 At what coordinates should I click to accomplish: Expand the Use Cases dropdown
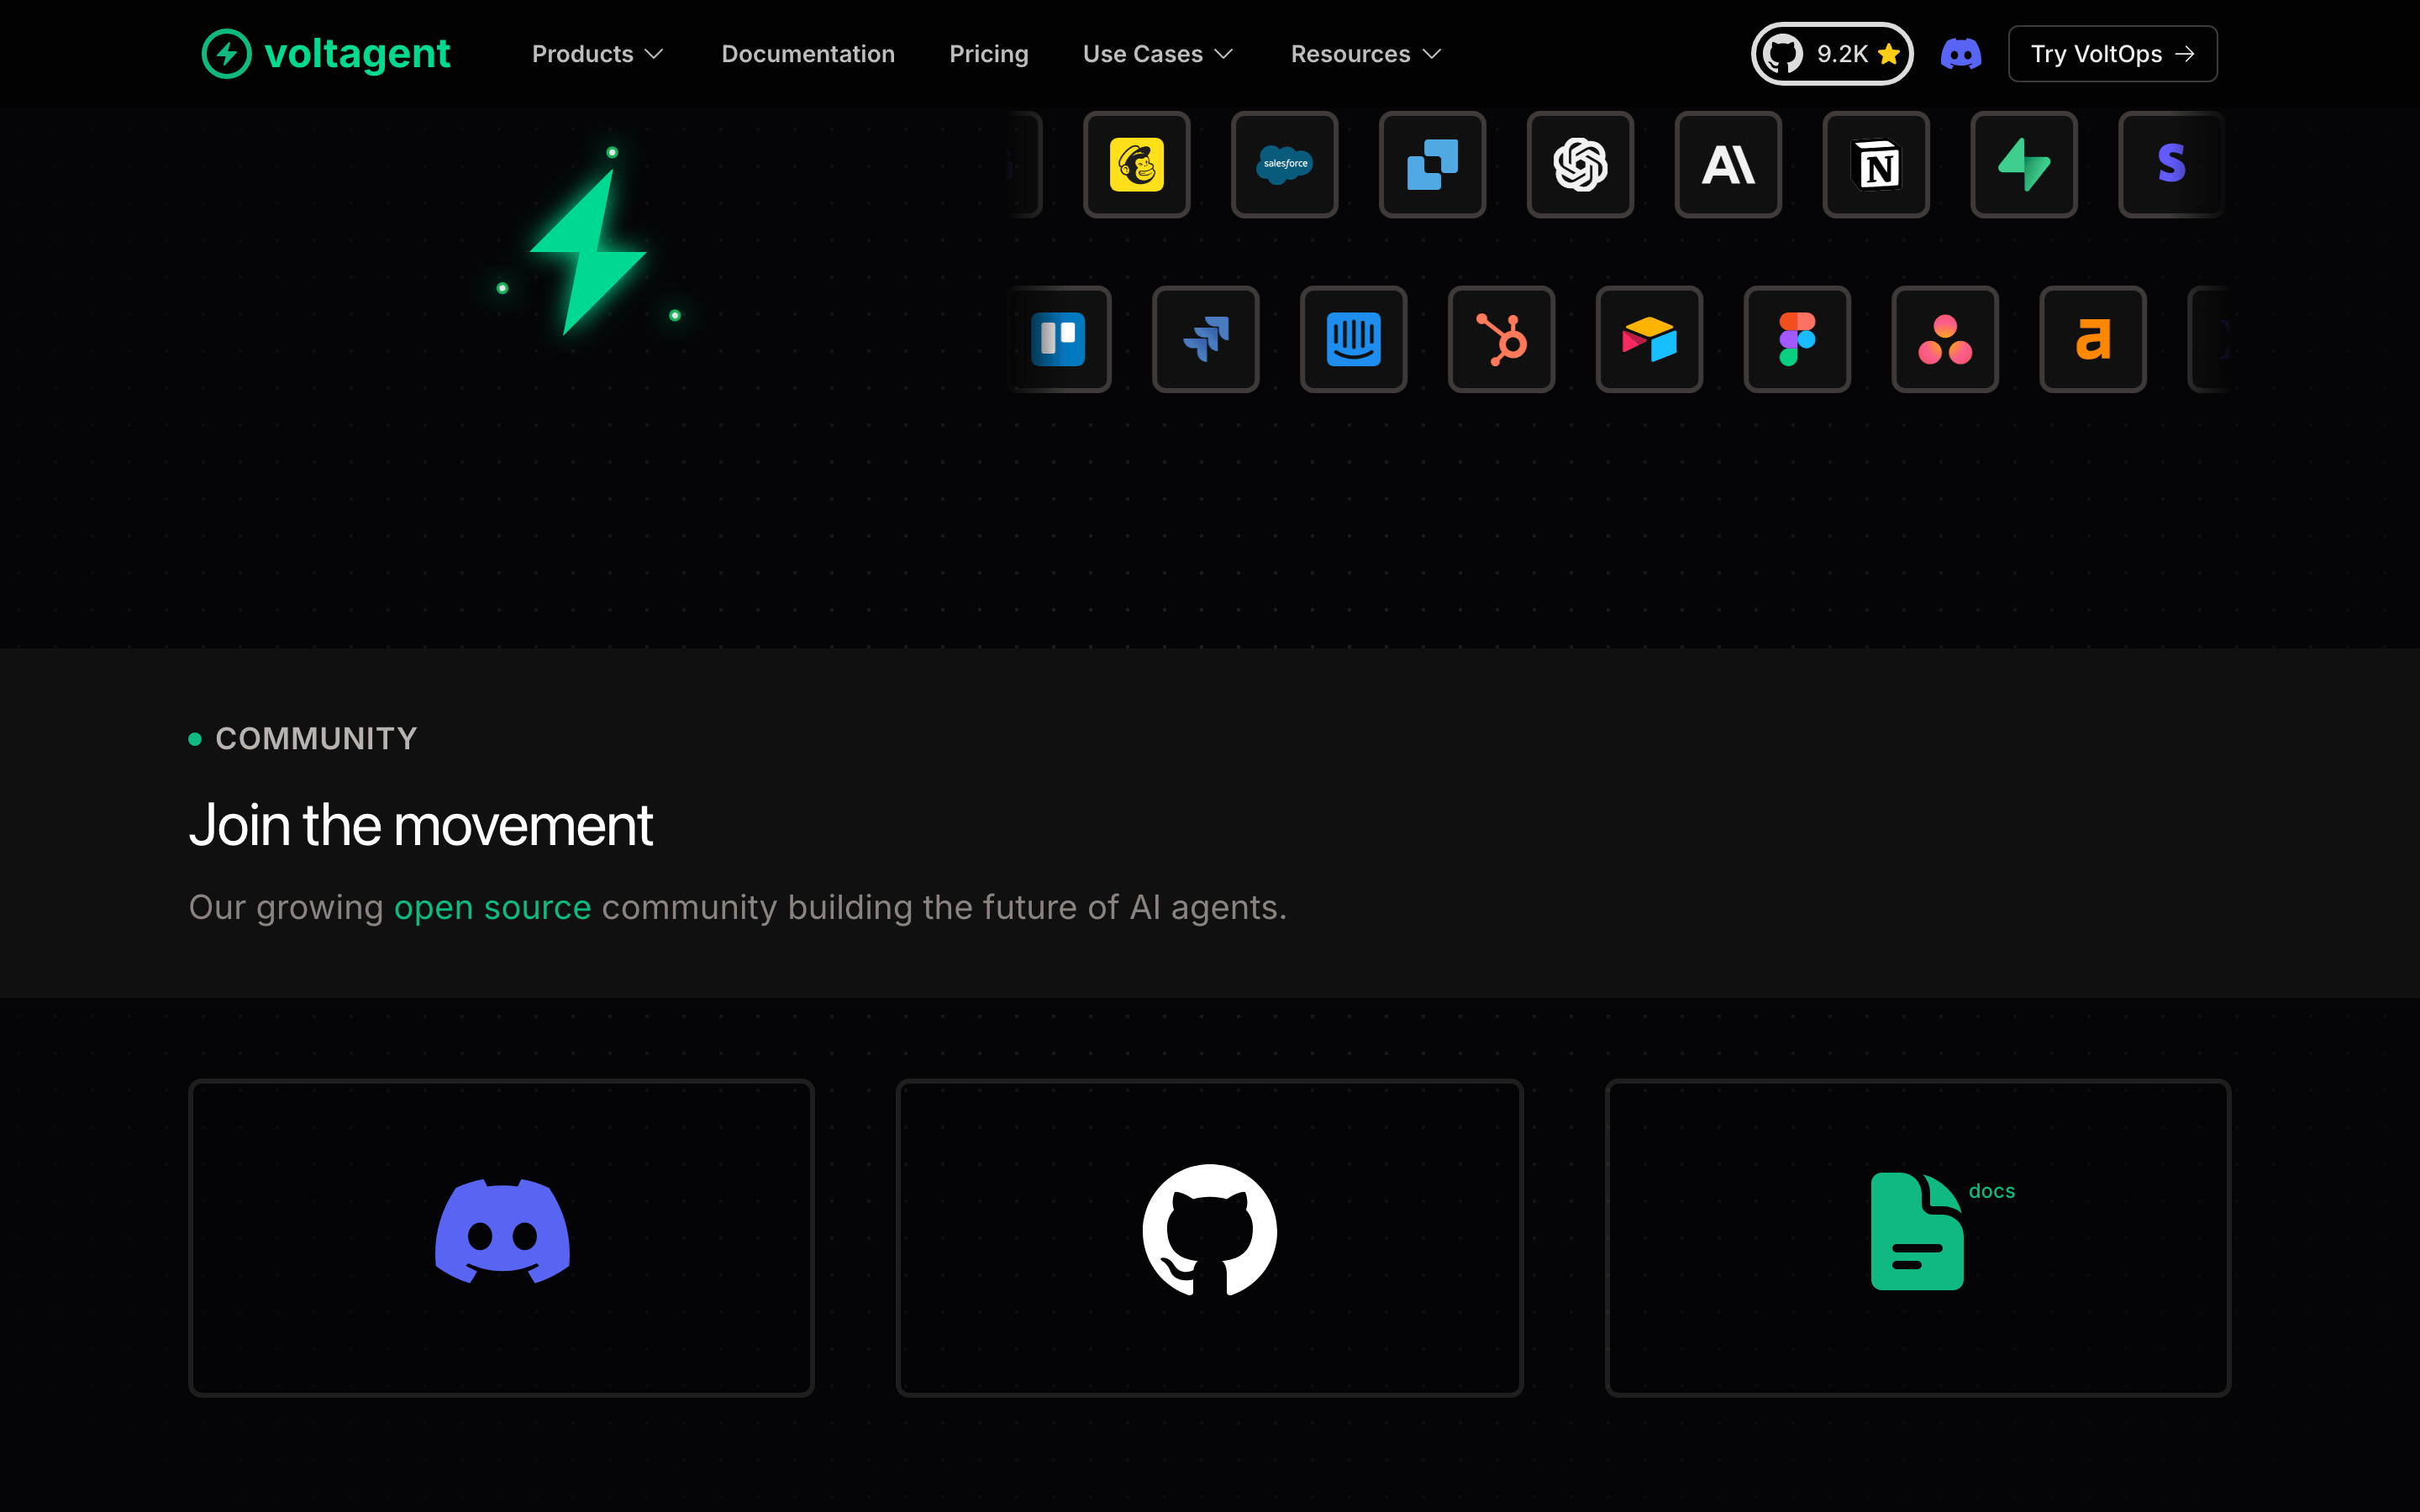(x=1158, y=54)
